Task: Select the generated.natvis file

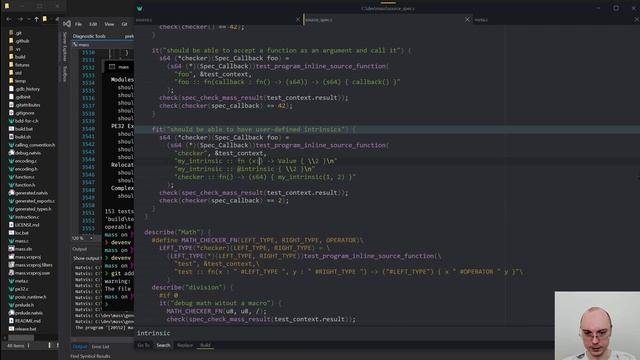Action: tap(28, 193)
